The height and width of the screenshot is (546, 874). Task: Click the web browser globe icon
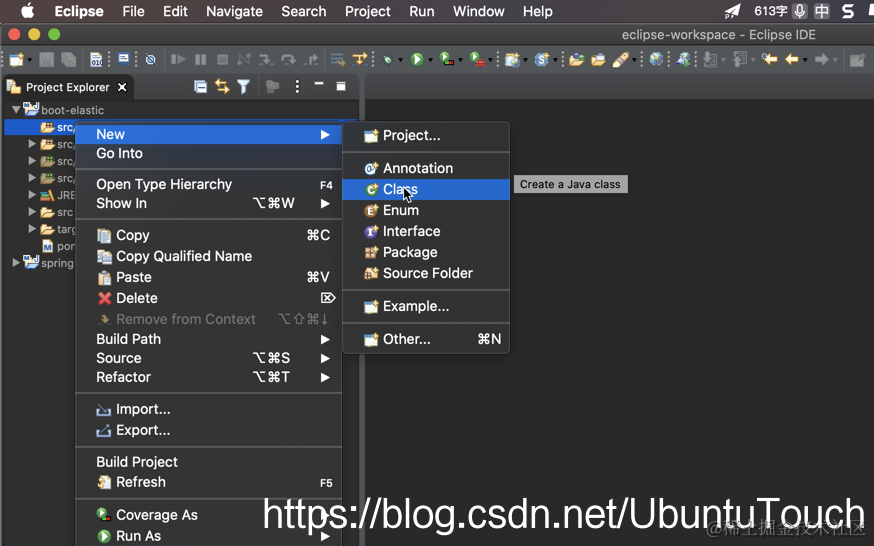pos(657,58)
